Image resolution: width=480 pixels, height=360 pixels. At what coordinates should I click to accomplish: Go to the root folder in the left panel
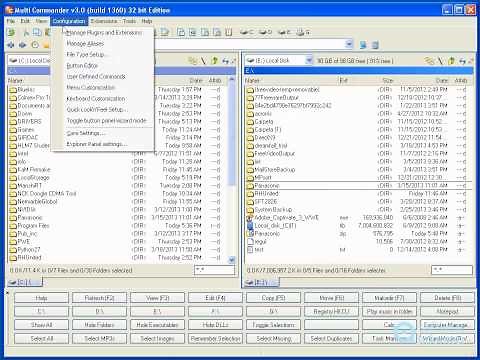[x=204, y=61]
